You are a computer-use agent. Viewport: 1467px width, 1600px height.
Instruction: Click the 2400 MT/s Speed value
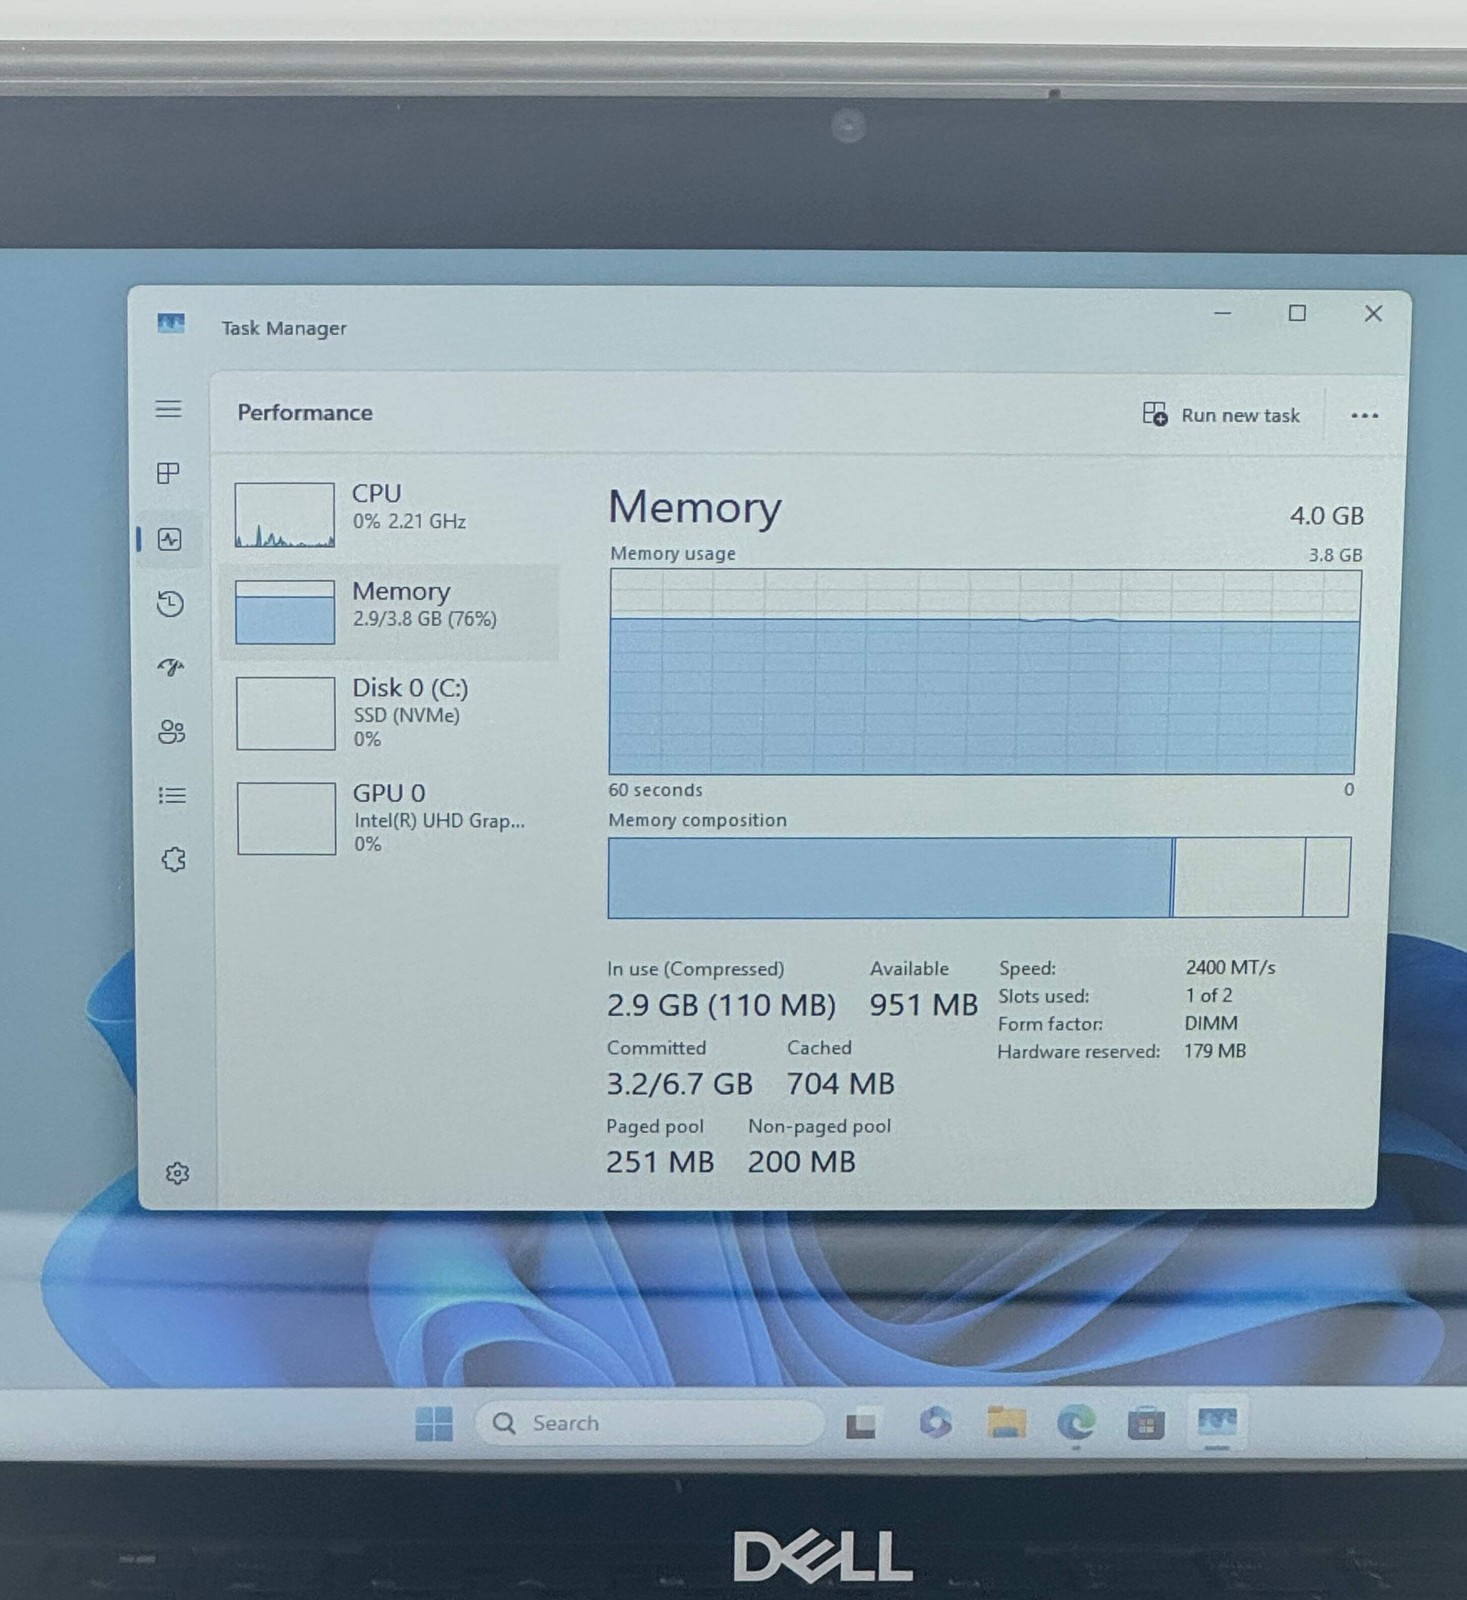point(1231,968)
